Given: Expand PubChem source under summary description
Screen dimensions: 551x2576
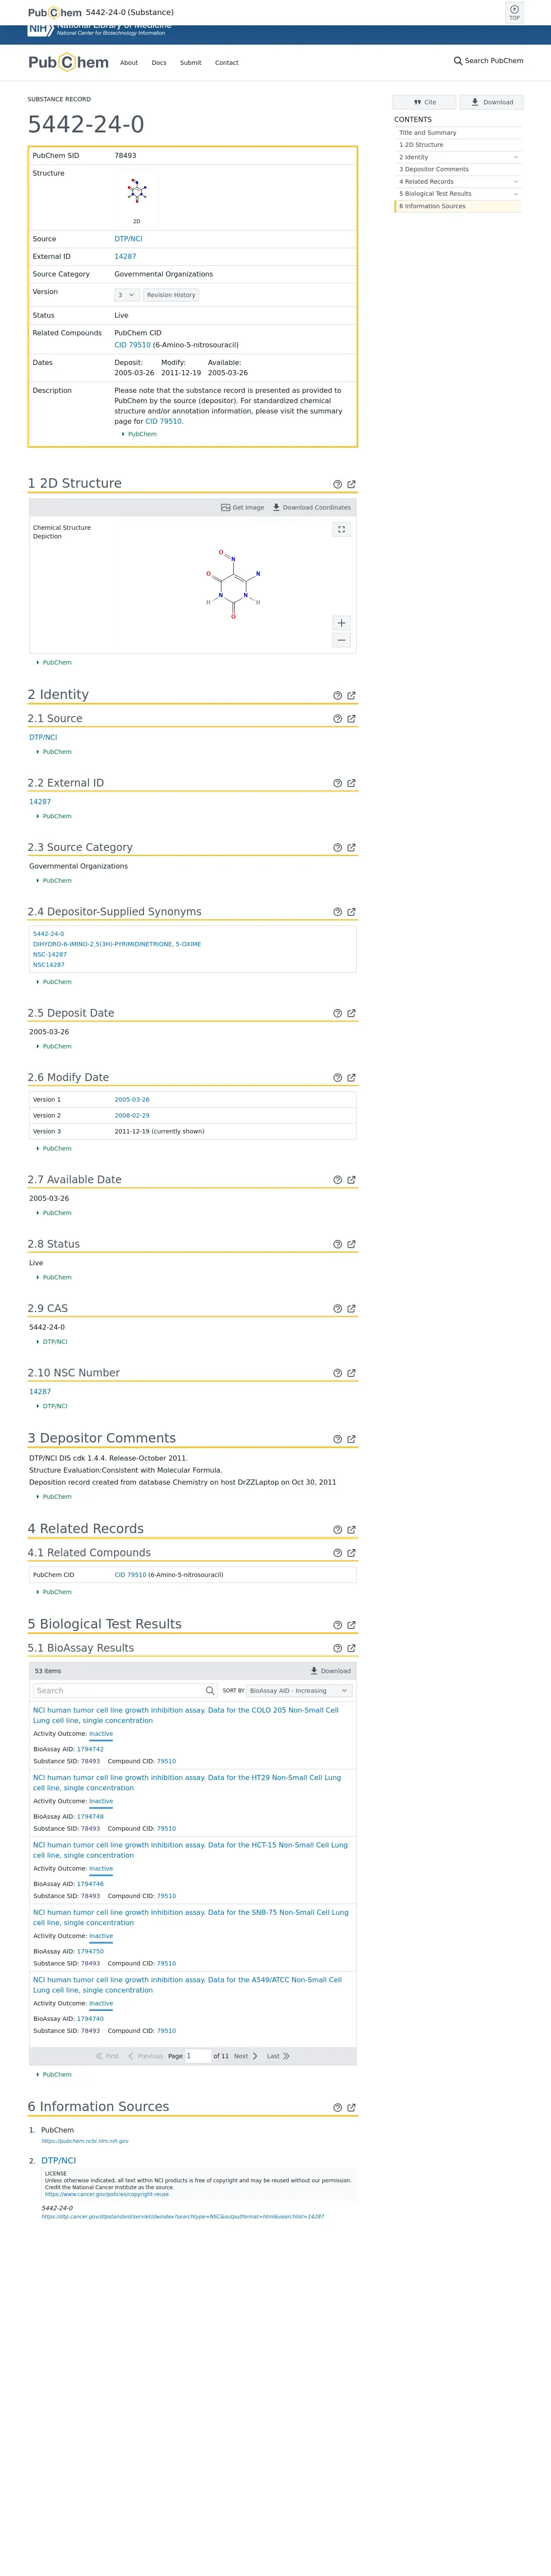Looking at the screenshot, I should [140, 434].
